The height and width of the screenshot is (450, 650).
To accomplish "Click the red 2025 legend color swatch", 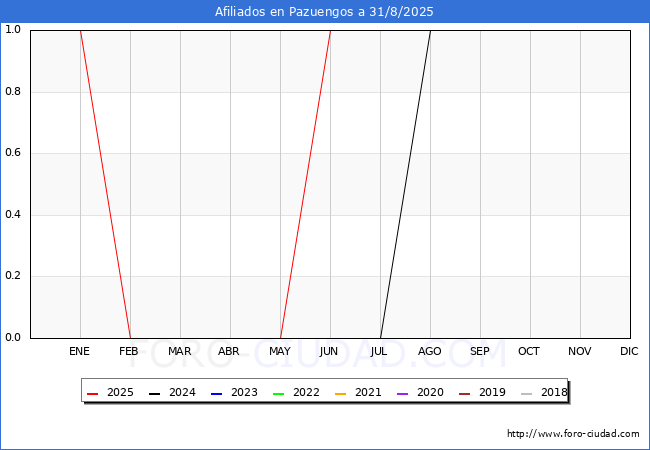I will [93, 393].
